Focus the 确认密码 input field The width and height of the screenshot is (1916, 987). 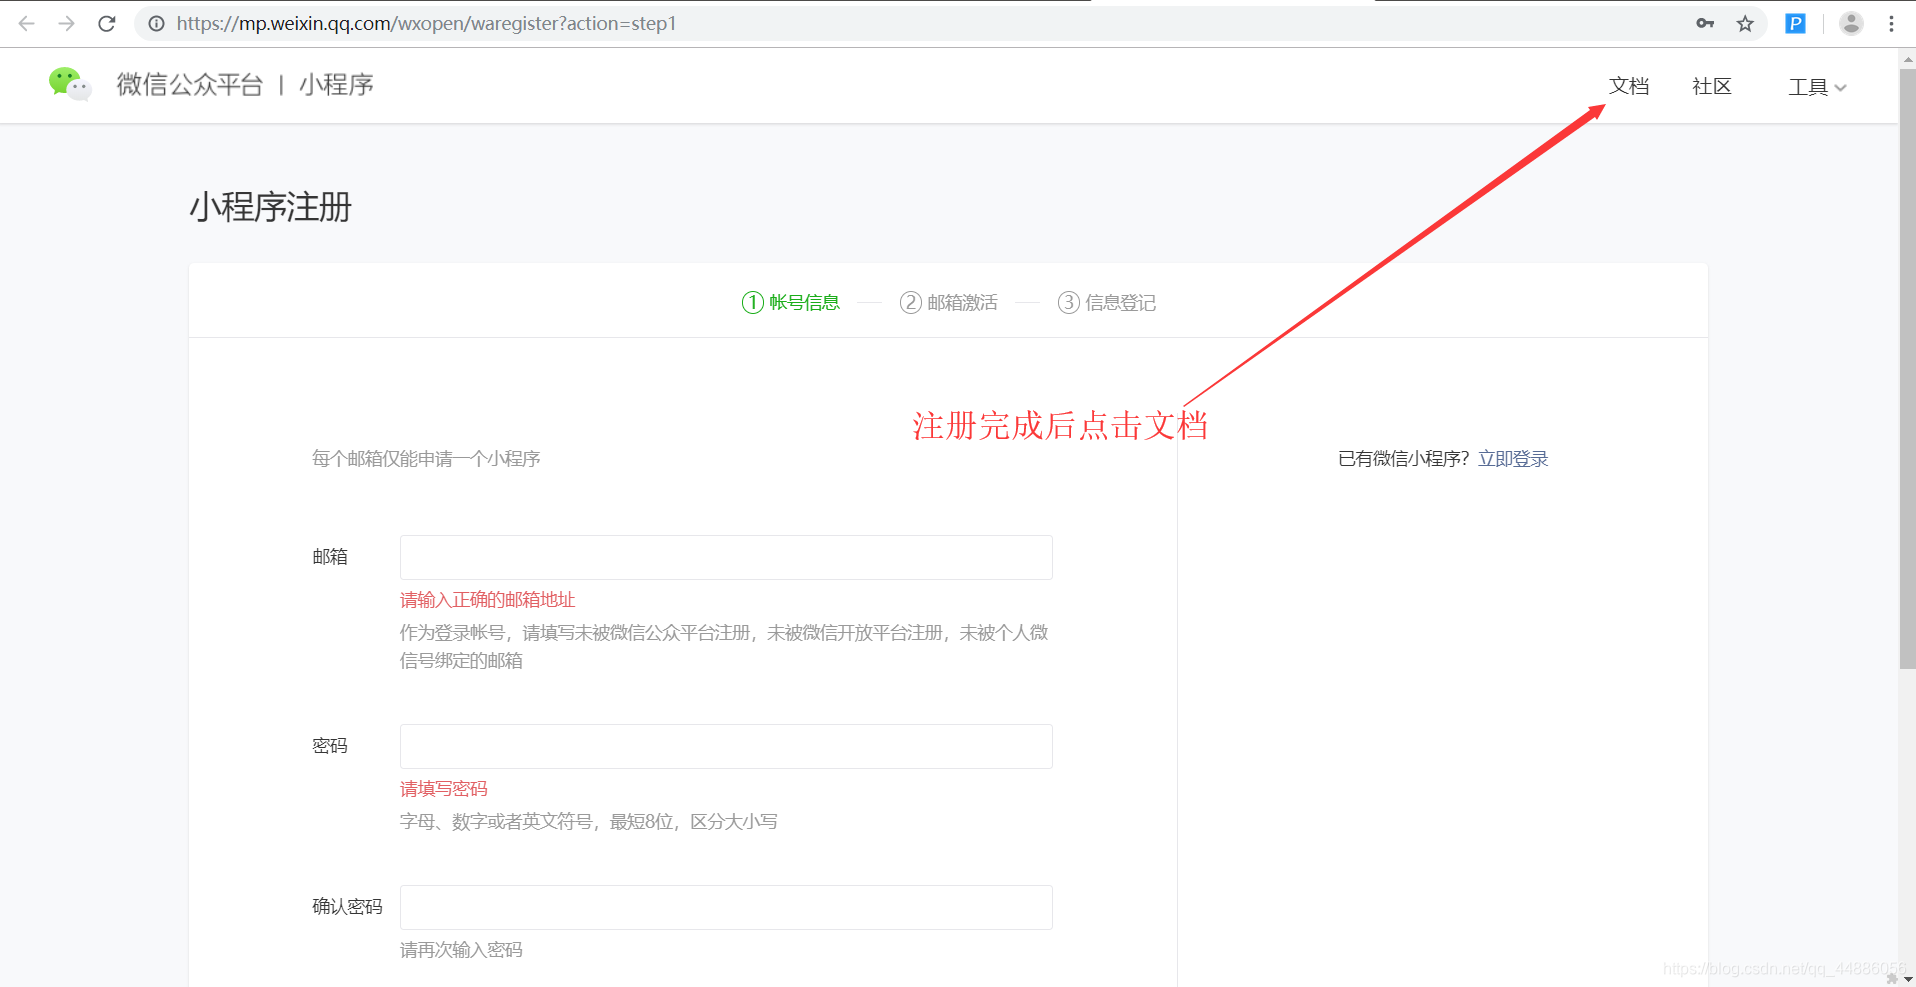coord(726,907)
